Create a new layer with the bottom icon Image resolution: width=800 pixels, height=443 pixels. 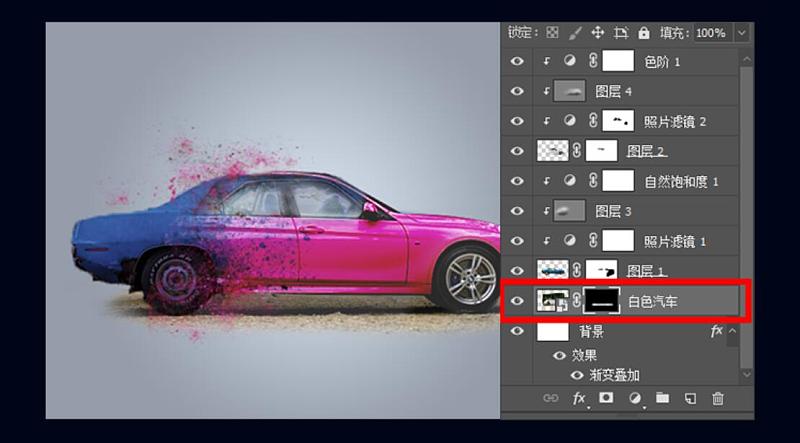click(689, 398)
